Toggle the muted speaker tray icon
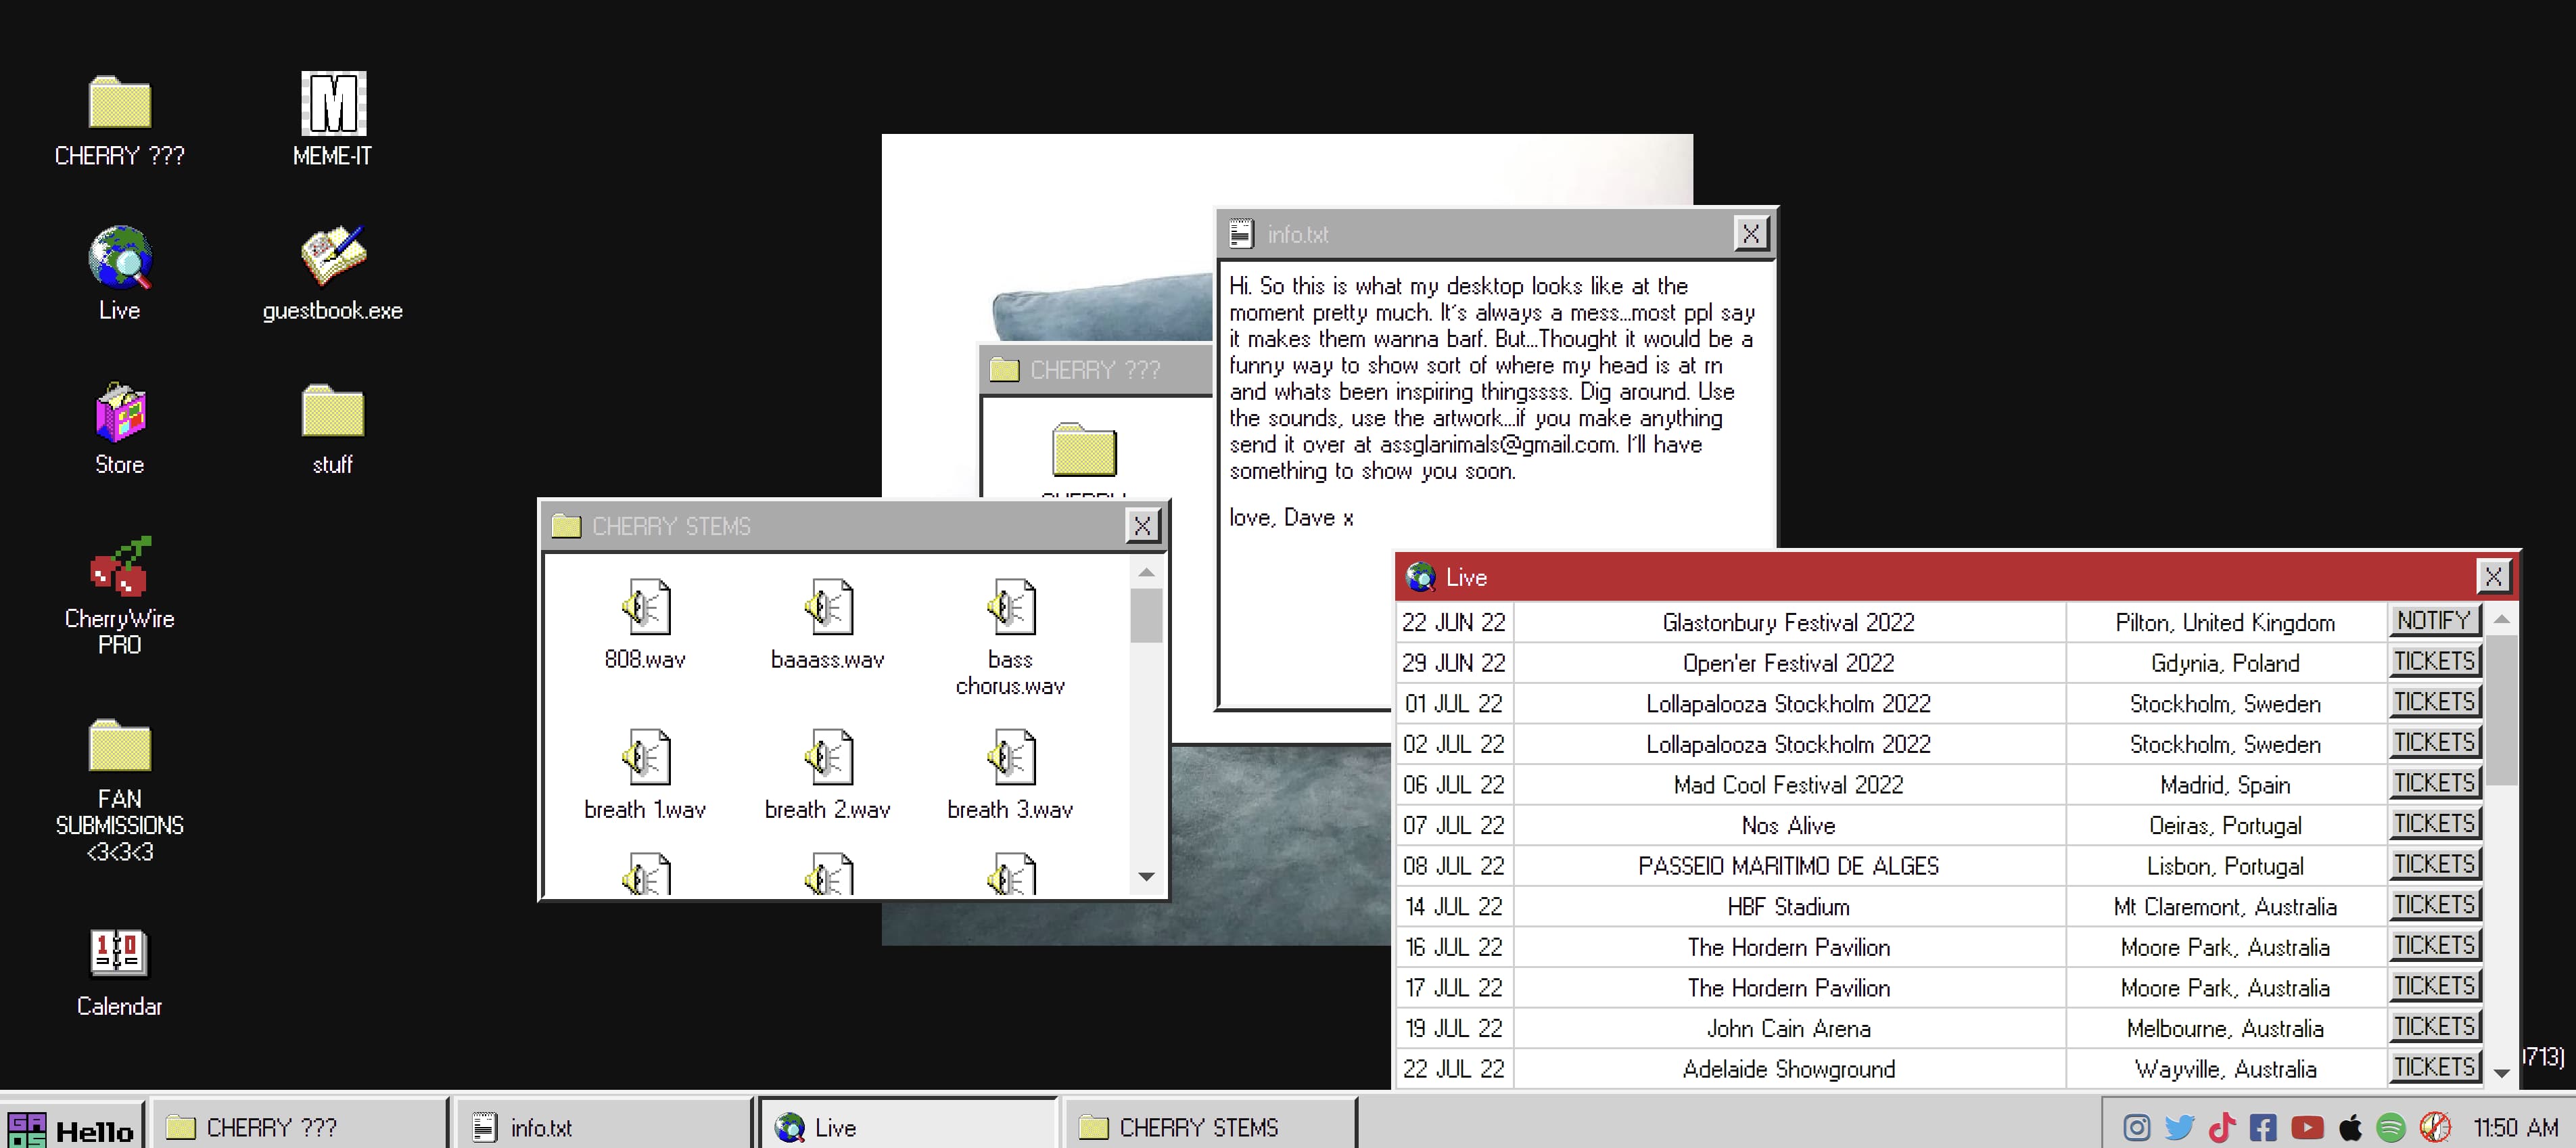Viewport: 2576px width, 1148px height. (2435, 1128)
